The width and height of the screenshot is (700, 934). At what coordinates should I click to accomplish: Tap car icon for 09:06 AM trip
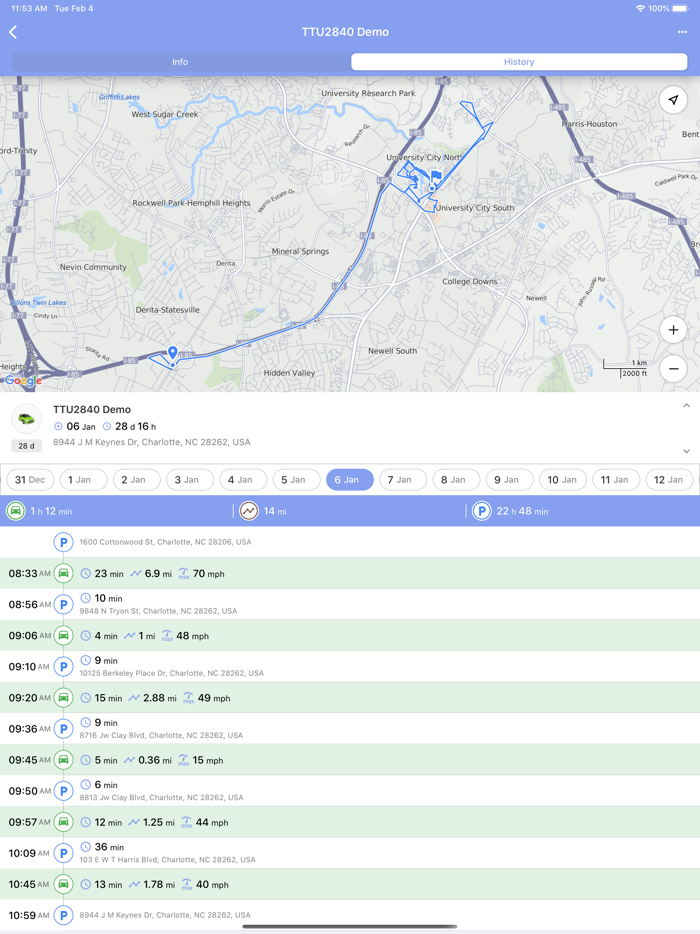click(64, 636)
